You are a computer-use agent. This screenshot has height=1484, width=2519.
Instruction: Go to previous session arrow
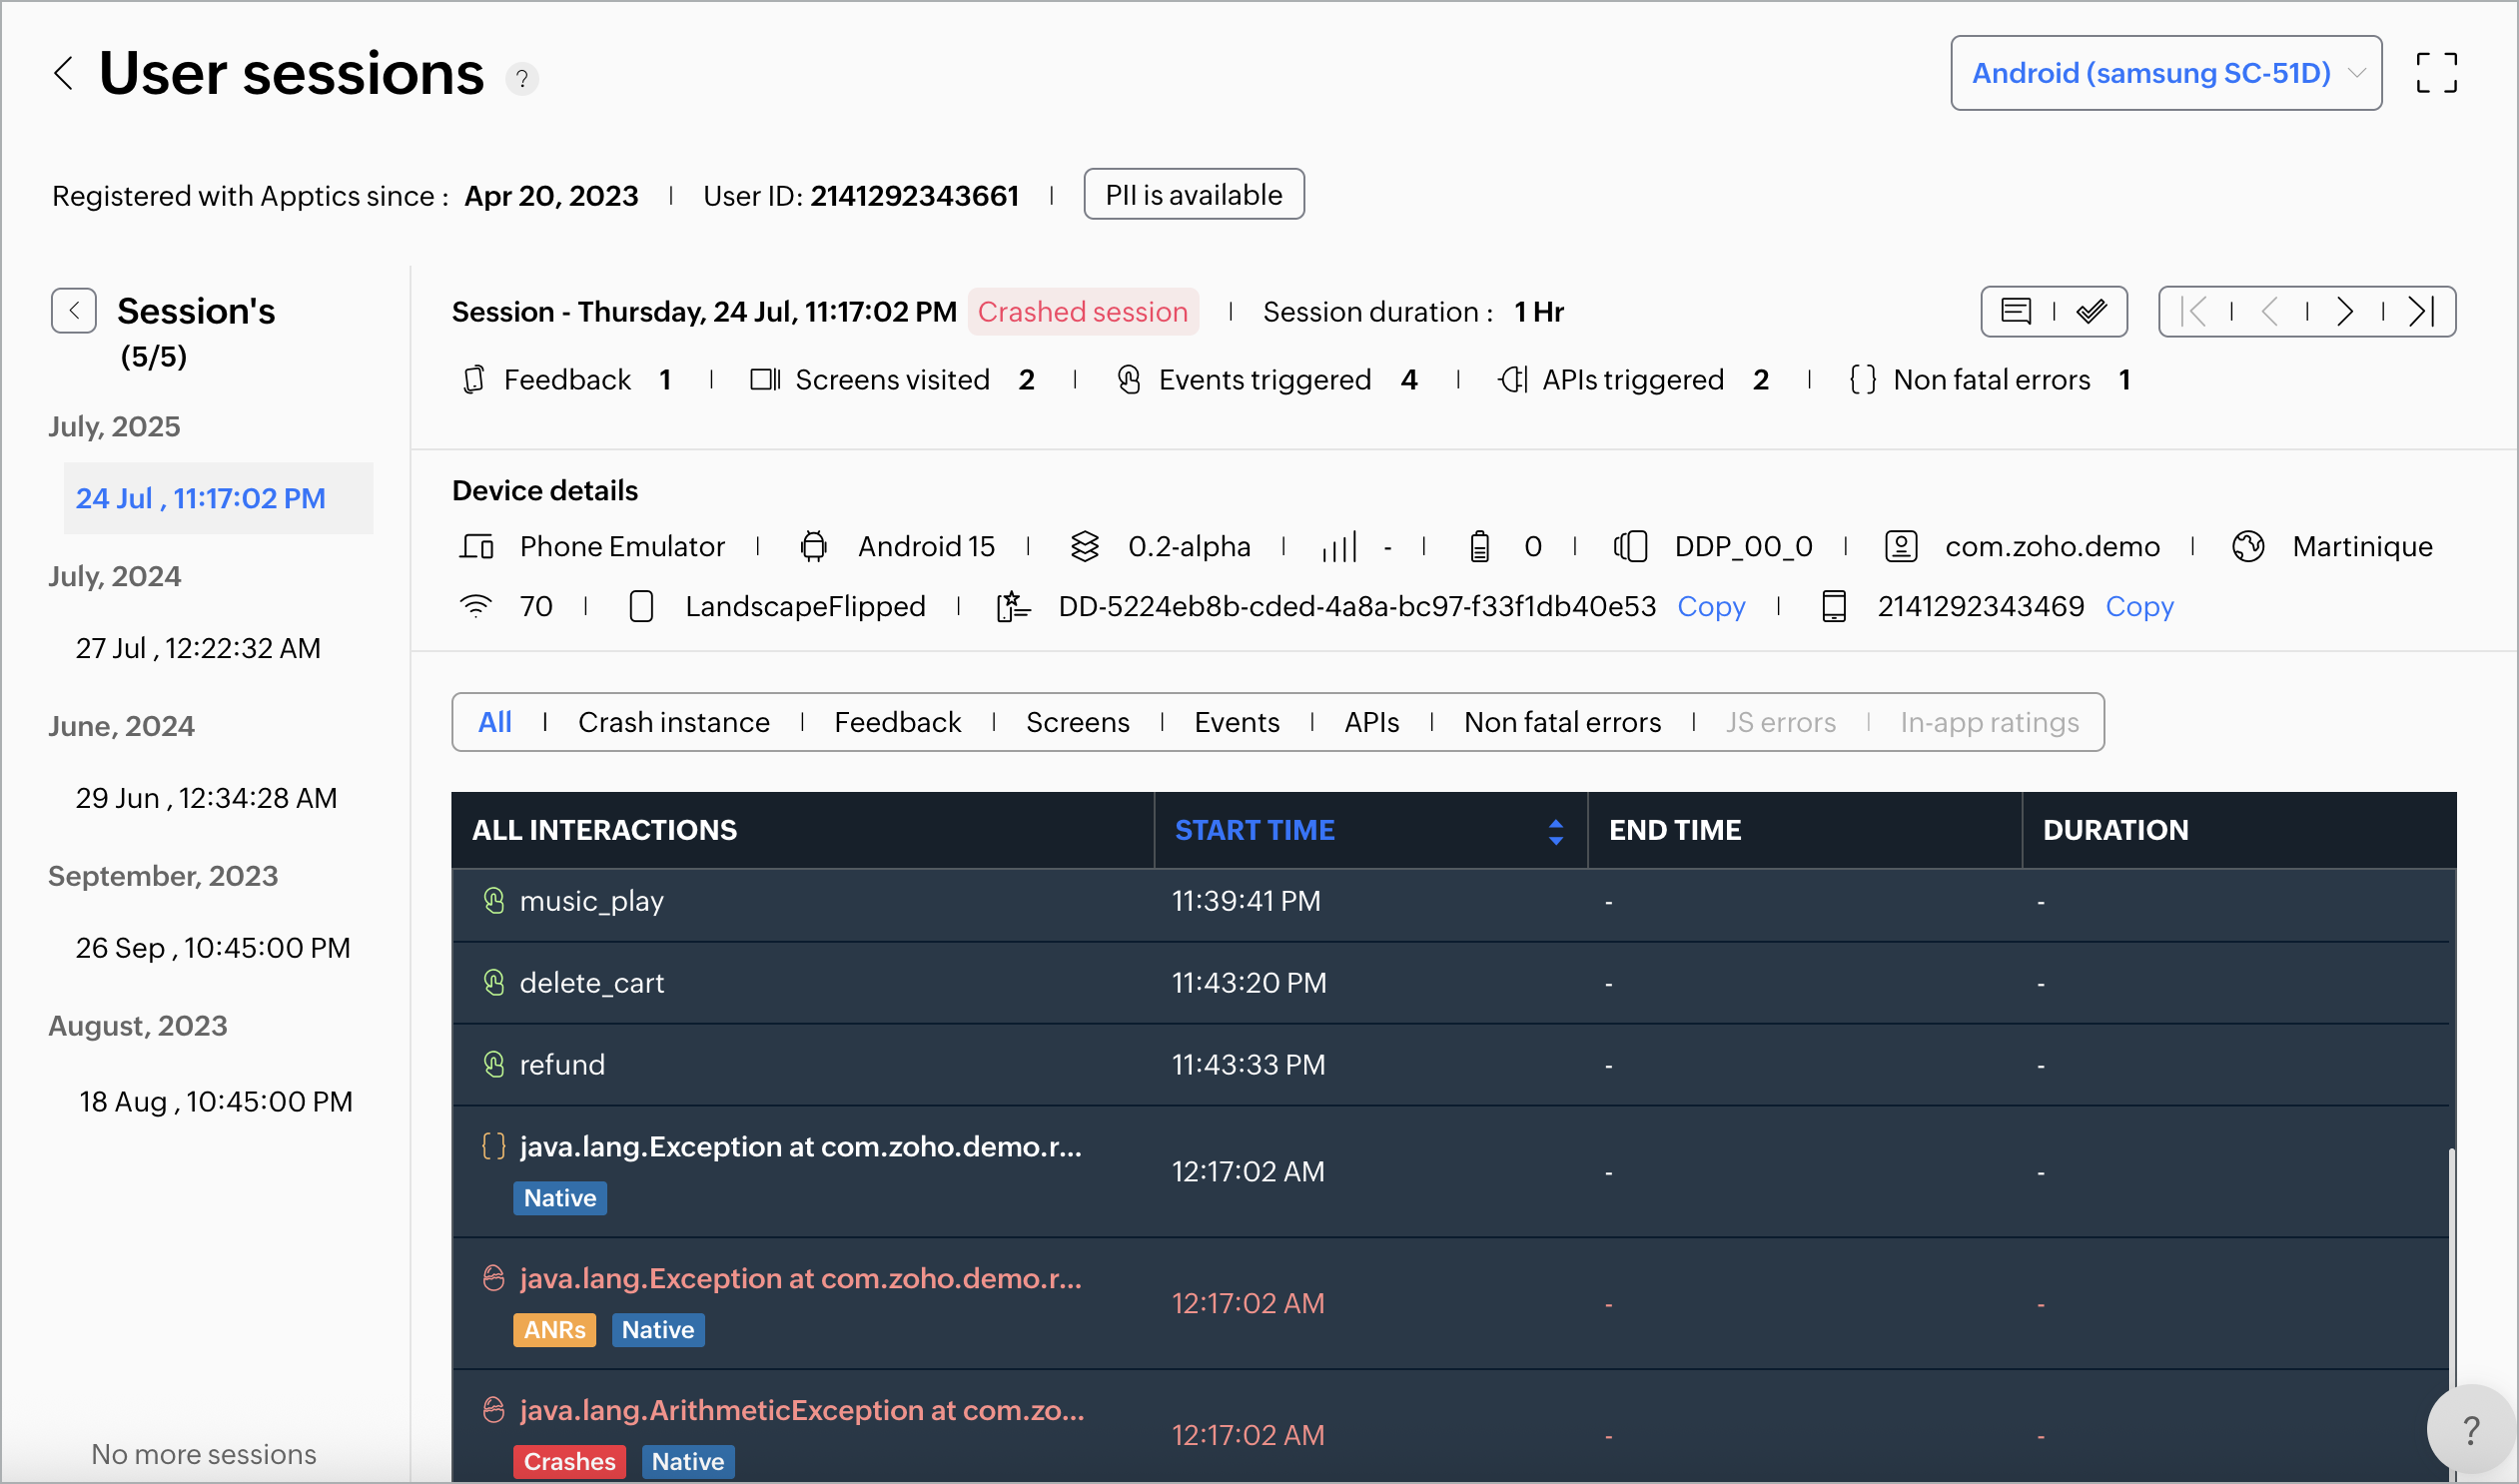(2270, 312)
